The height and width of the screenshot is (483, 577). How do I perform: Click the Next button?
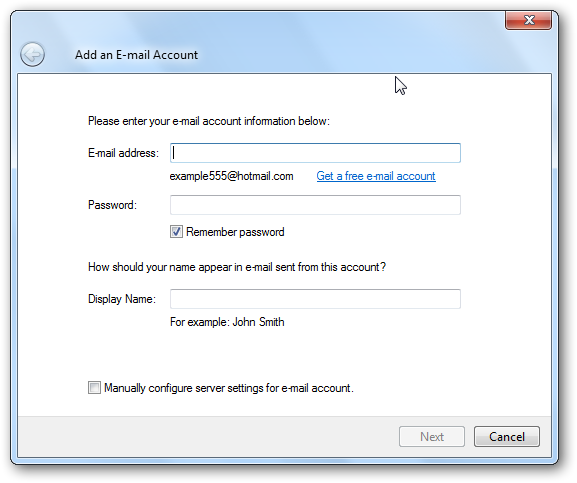432,437
